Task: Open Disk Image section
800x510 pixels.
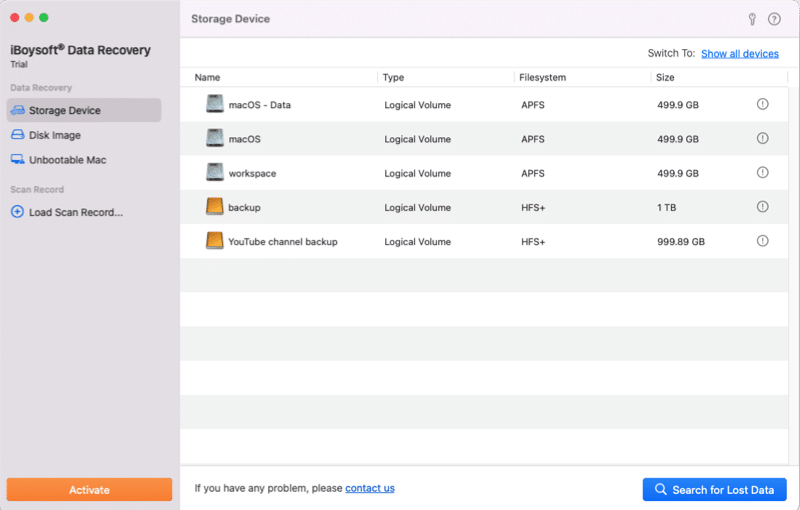Action: (54, 135)
